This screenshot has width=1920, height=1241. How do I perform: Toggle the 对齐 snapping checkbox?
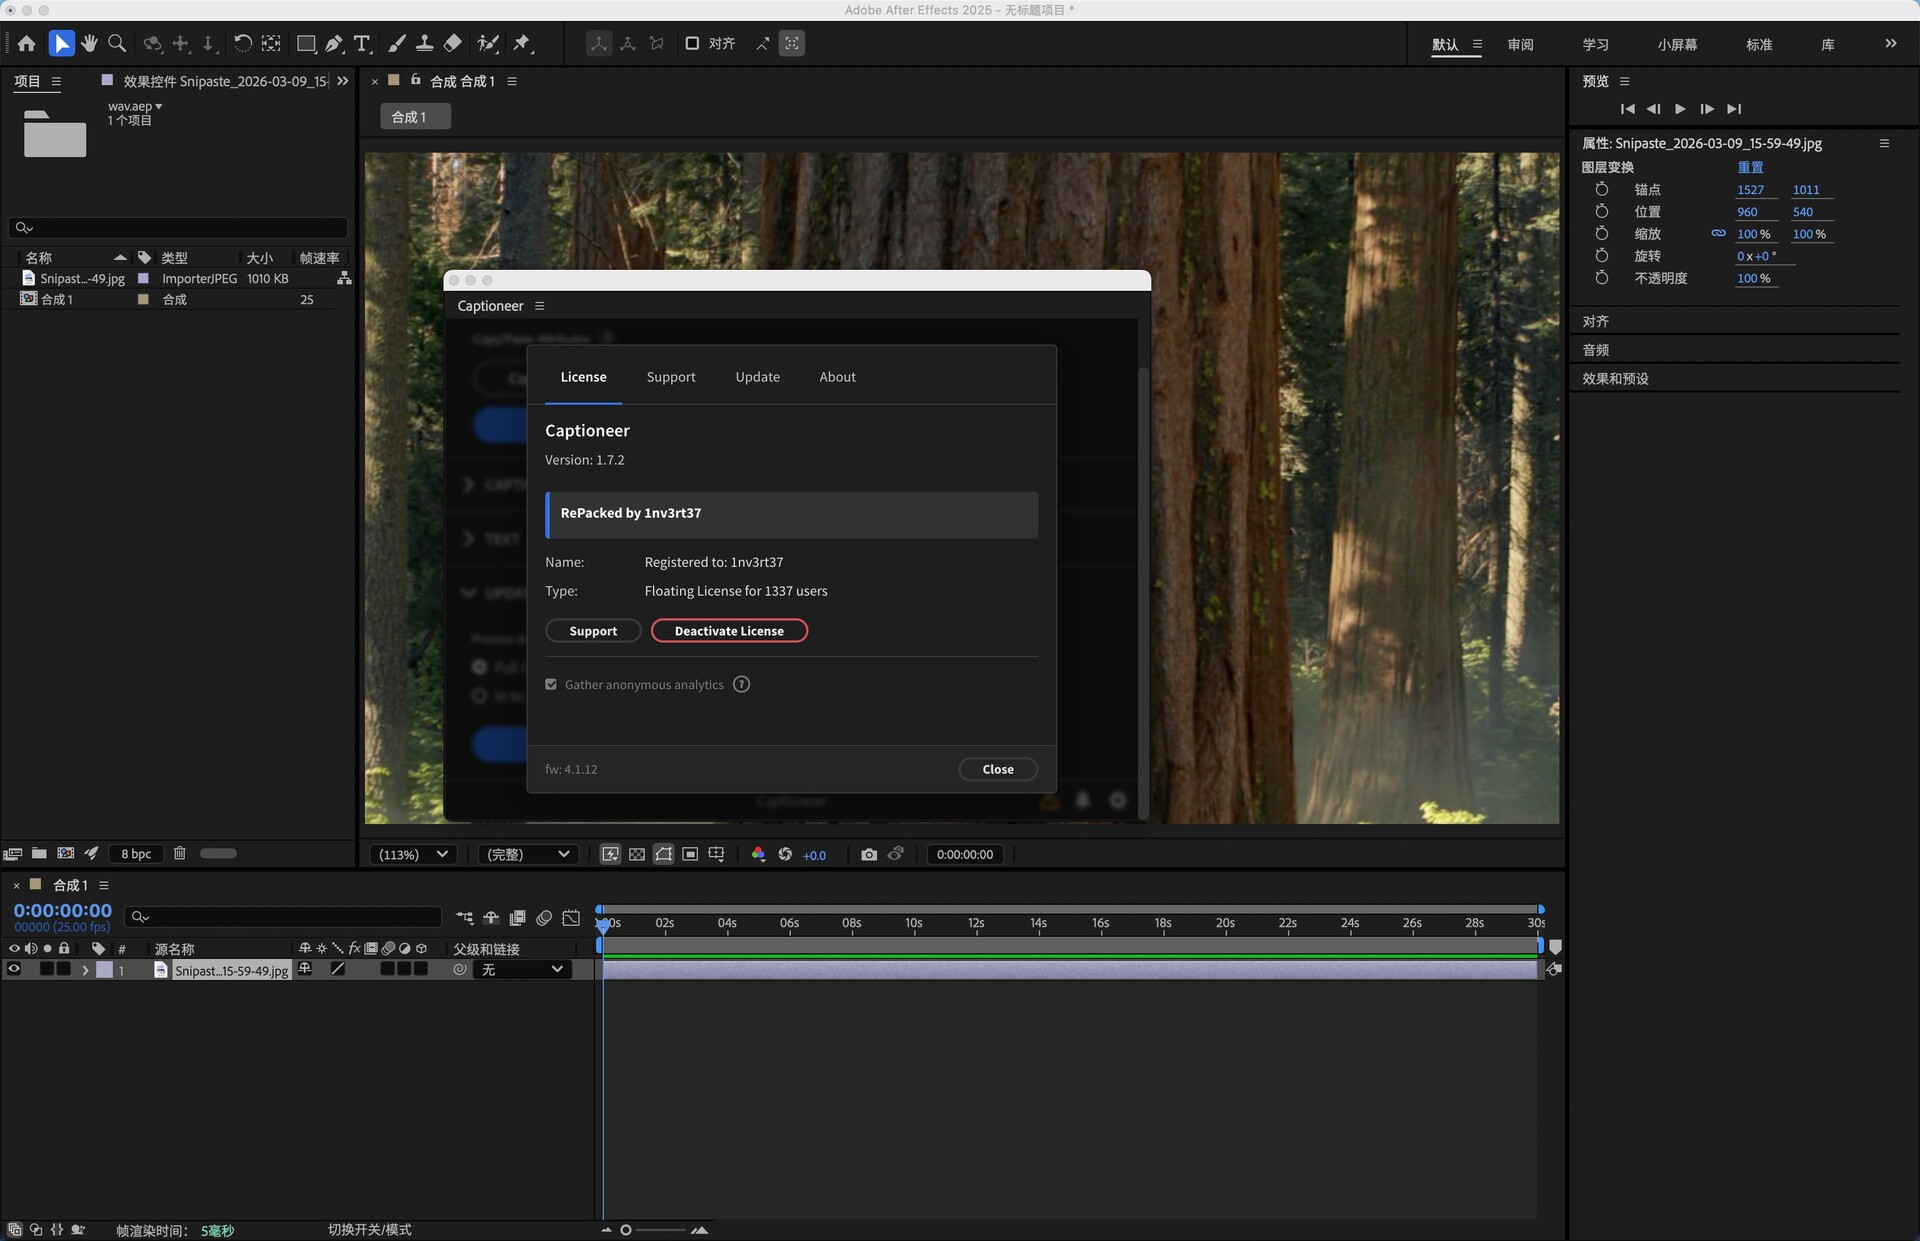(x=692, y=43)
